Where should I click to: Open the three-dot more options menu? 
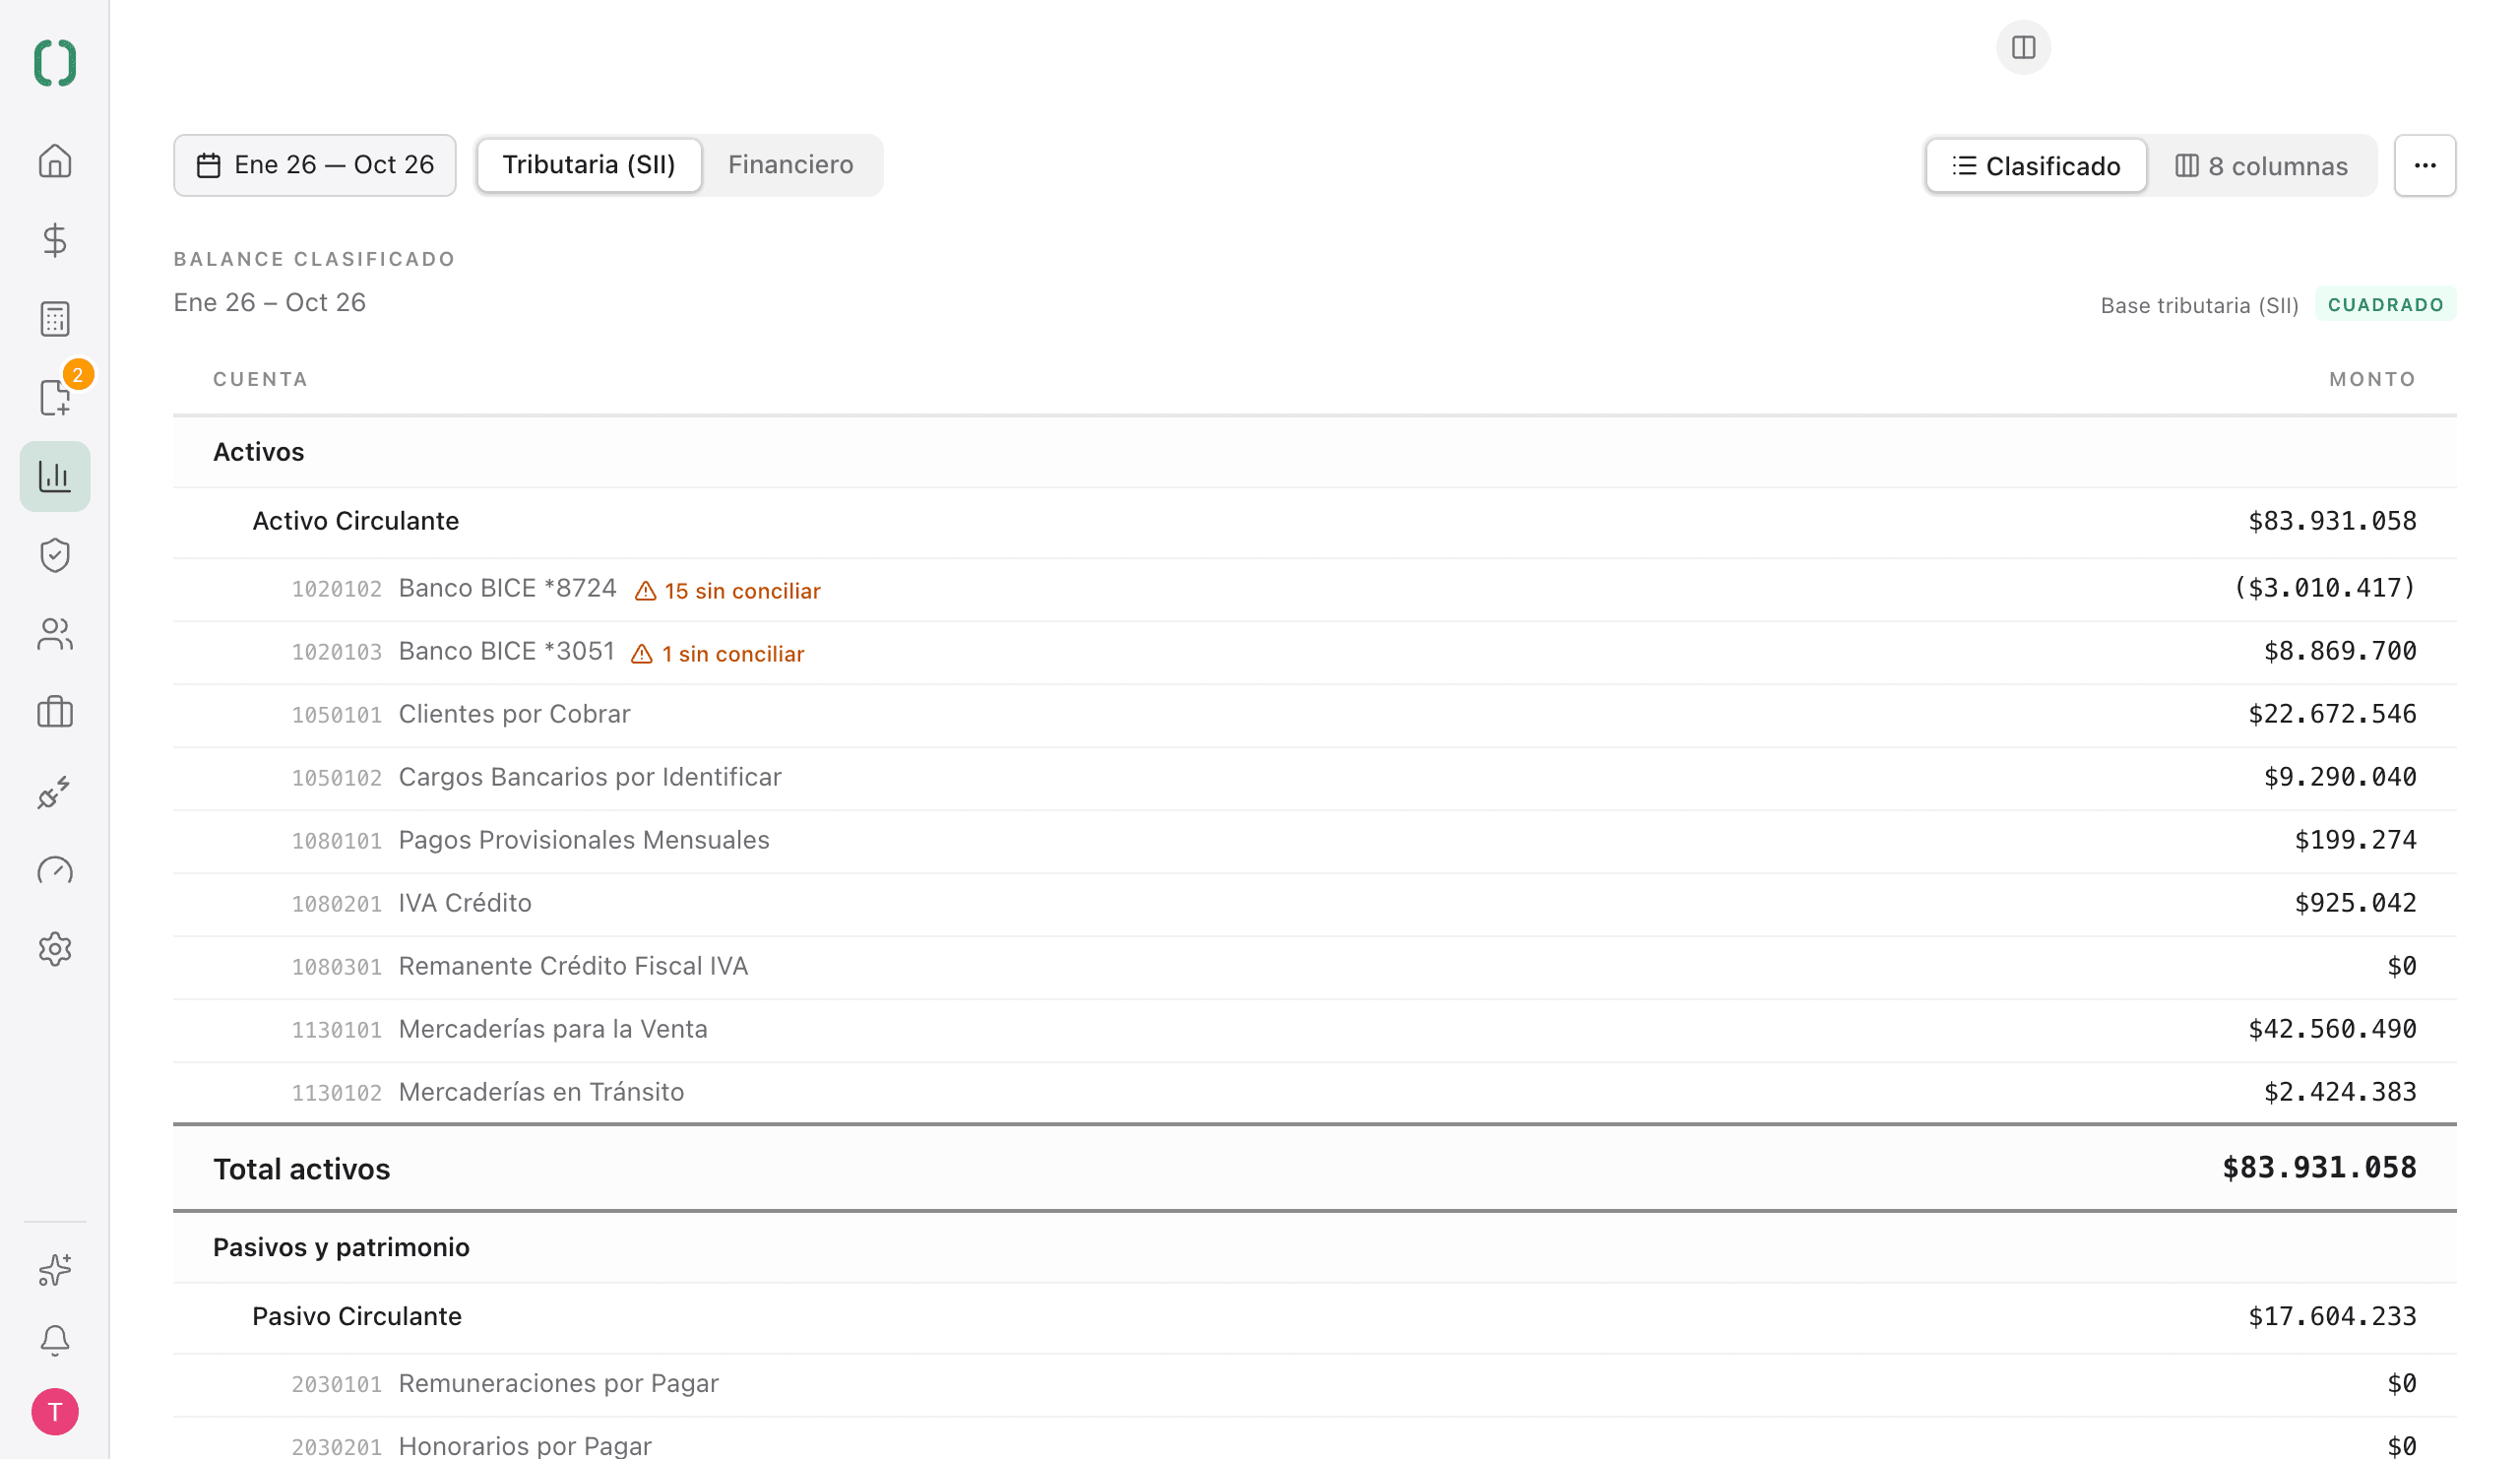click(x=2424, y=165)
